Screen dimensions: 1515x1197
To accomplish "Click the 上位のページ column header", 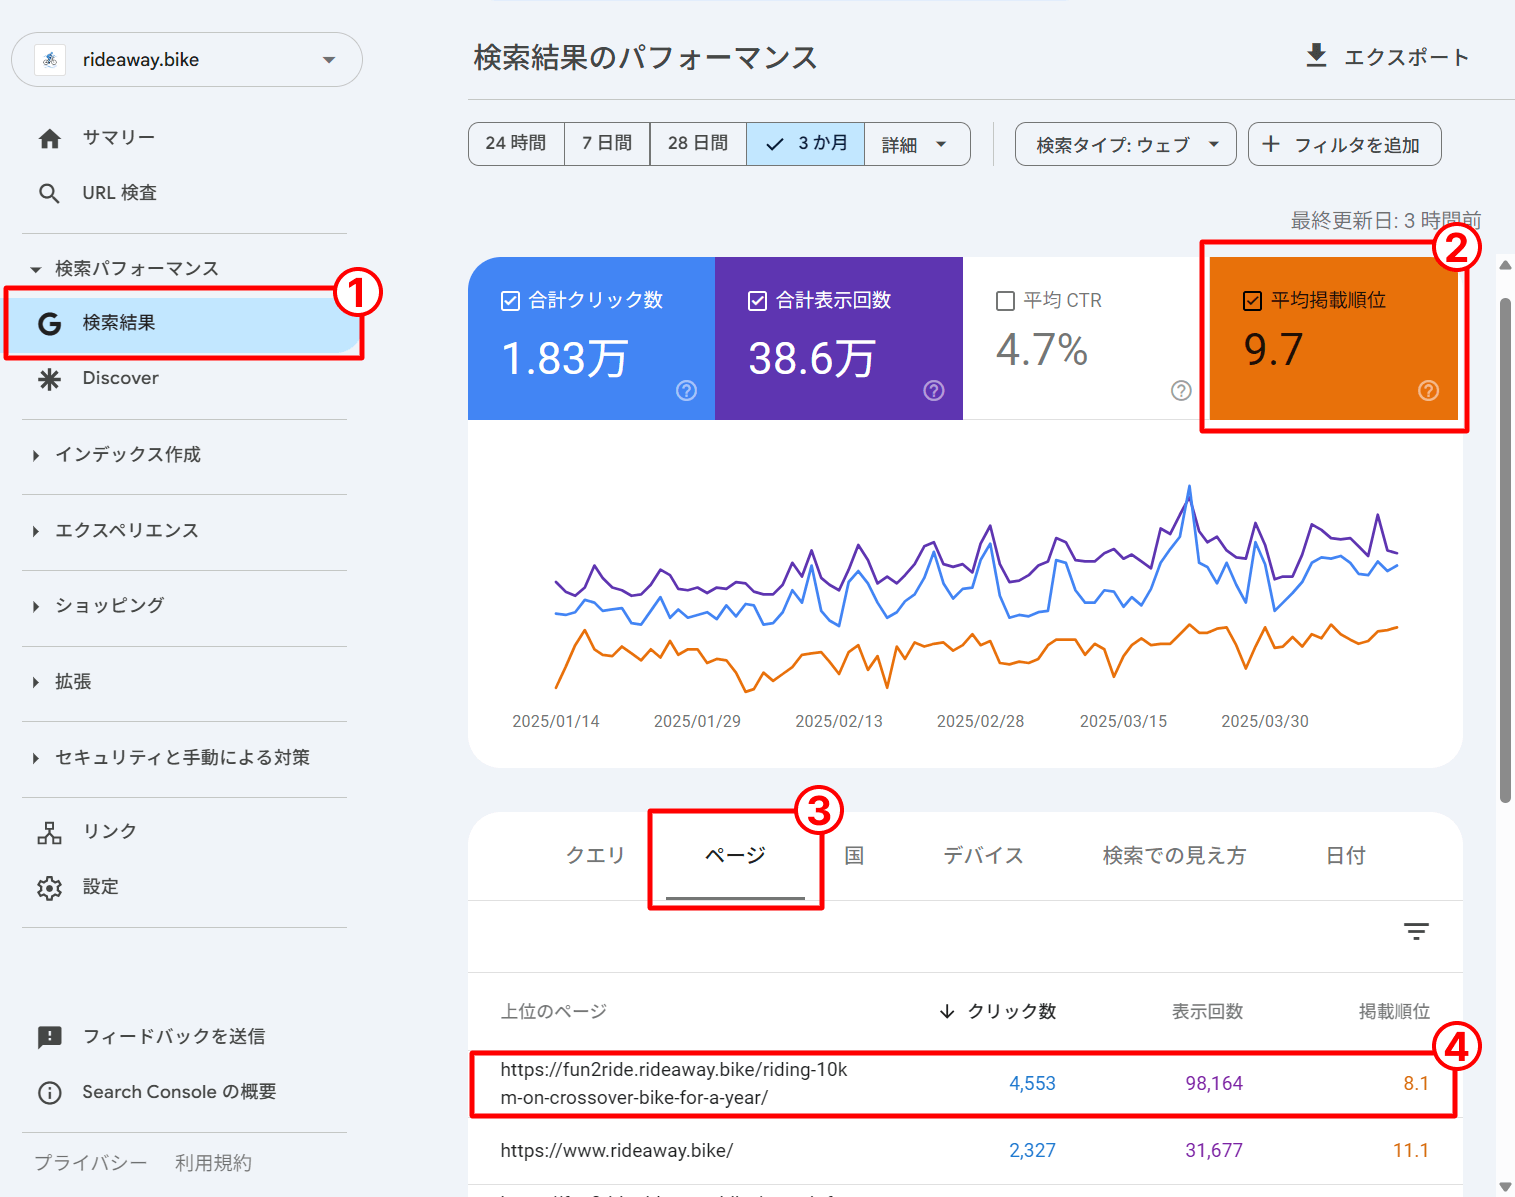I will coord(554,1012).
